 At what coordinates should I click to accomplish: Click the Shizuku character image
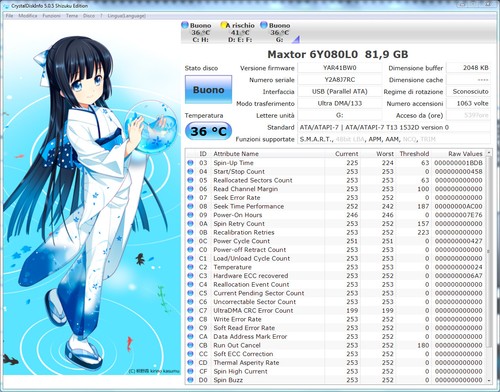pyautogui.click(x=92, y=198)
